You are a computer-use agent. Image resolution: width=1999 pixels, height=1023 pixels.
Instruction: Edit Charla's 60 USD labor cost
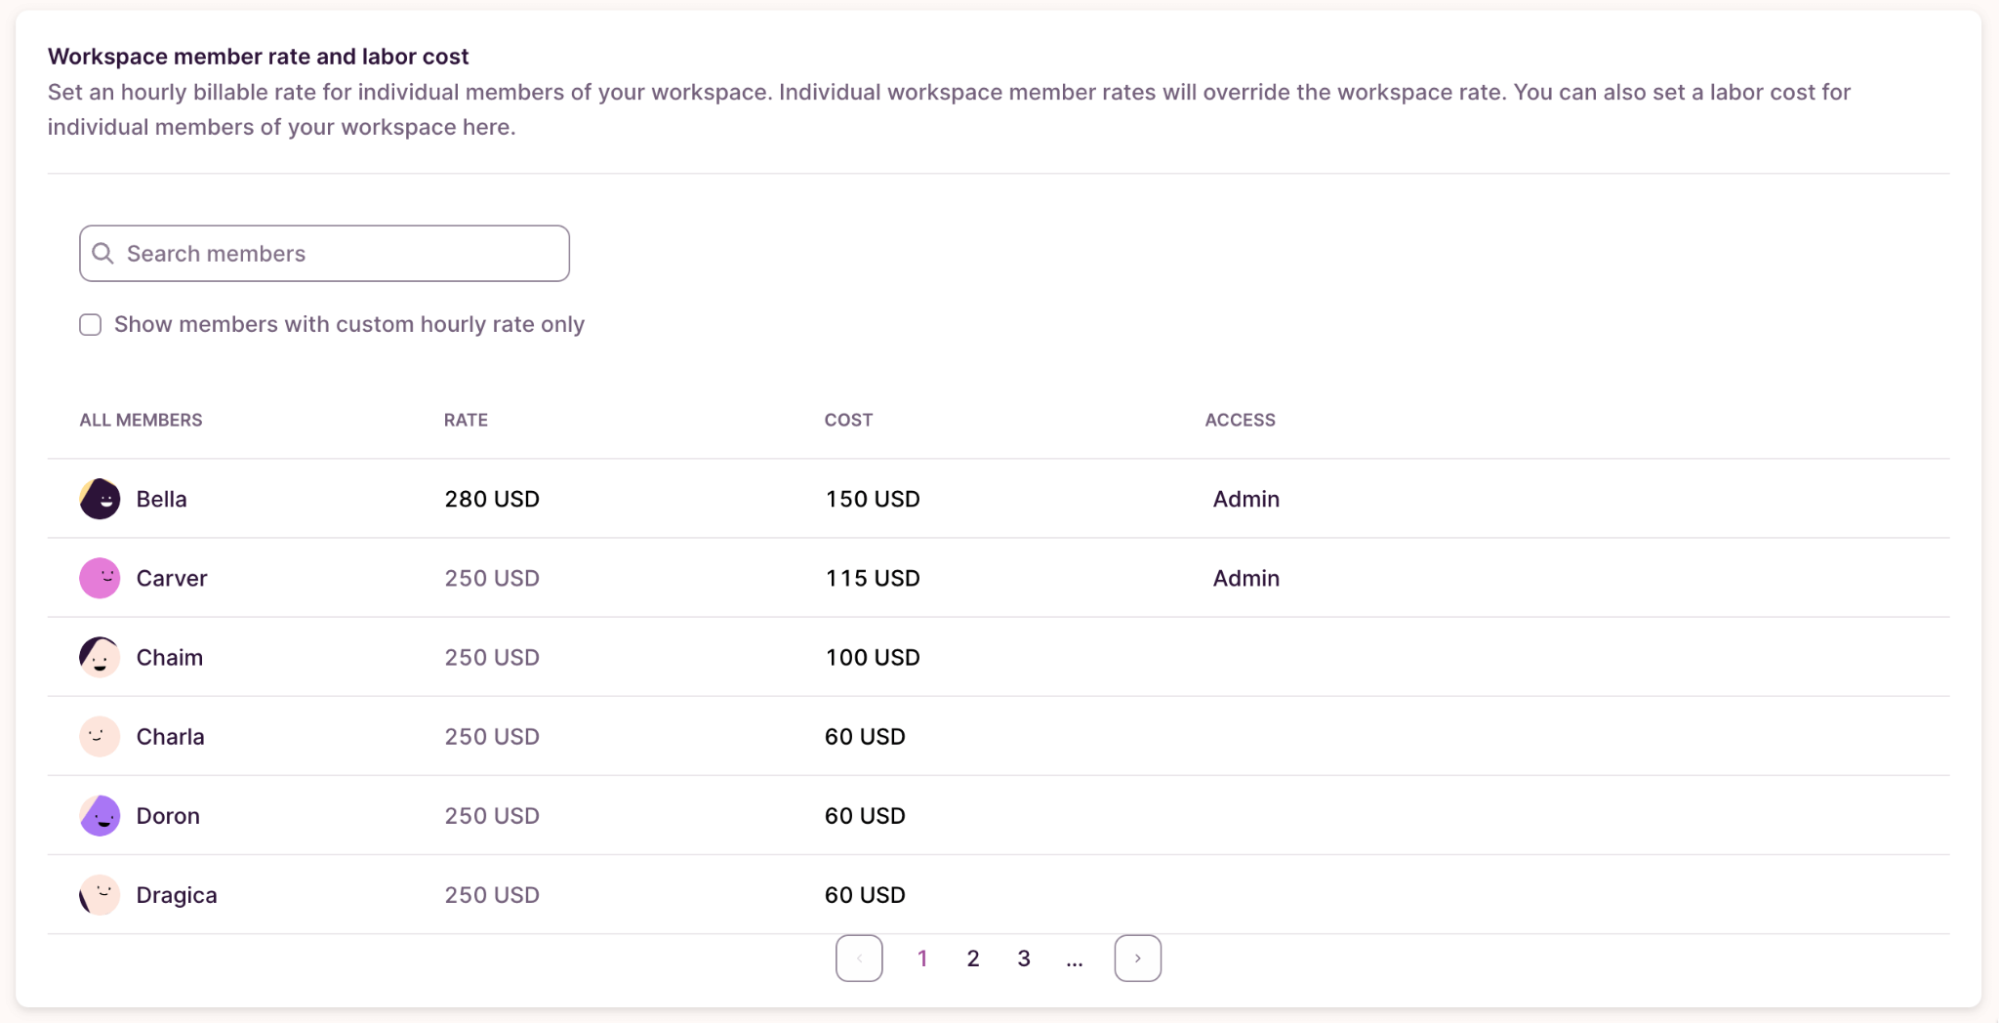865,736
